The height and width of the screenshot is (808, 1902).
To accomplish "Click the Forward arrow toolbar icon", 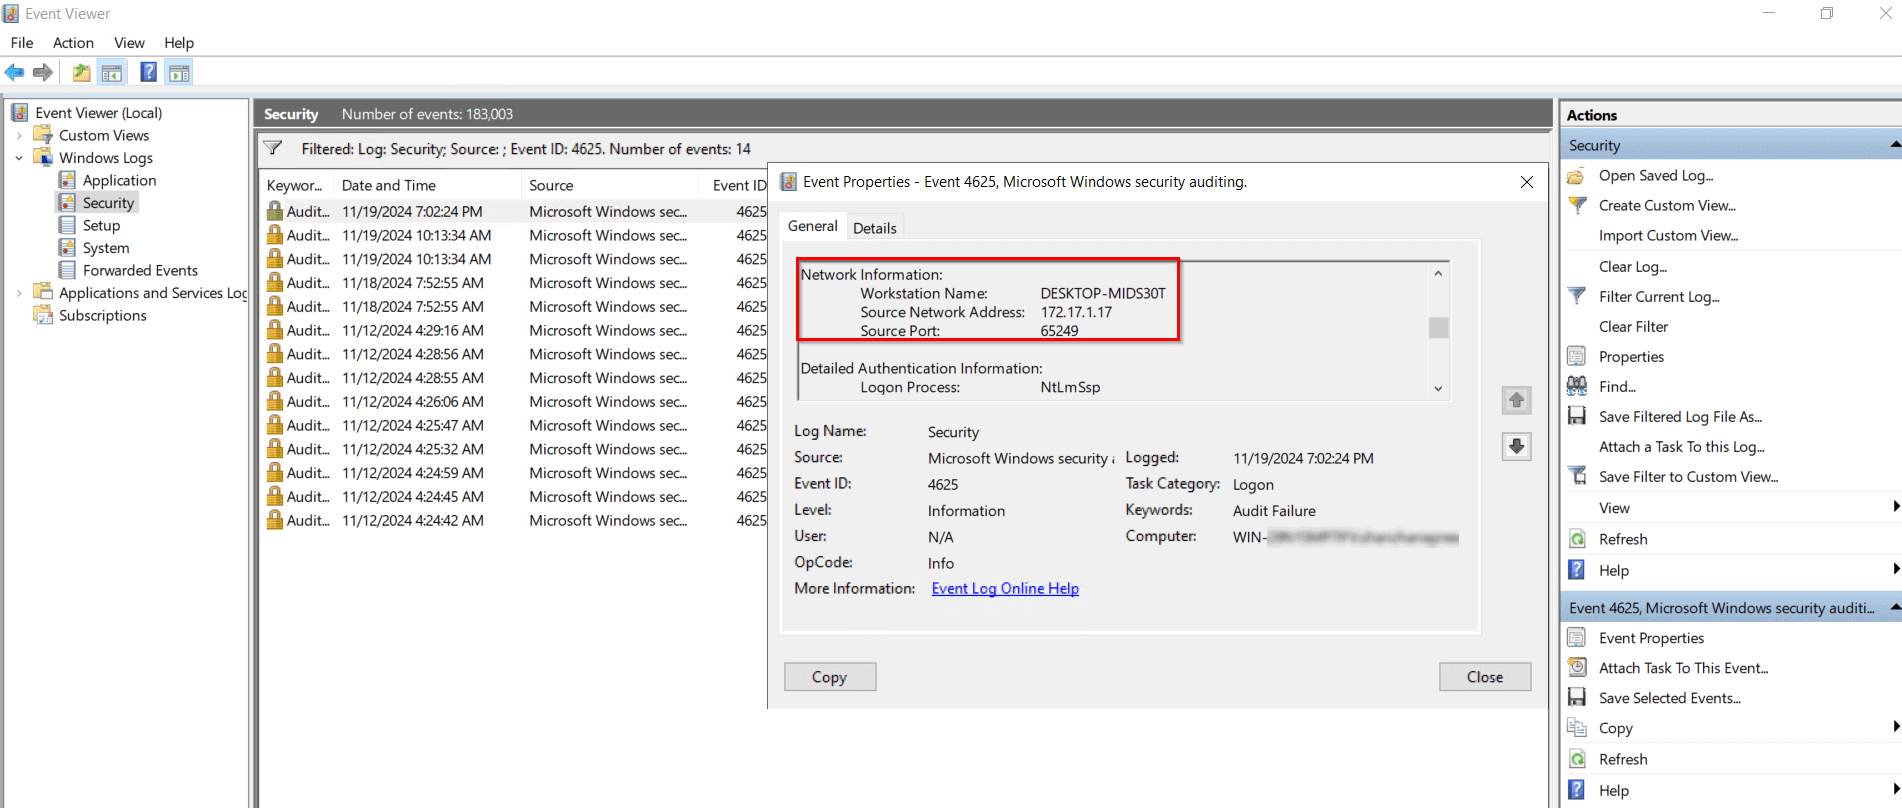I will [43, 72].
